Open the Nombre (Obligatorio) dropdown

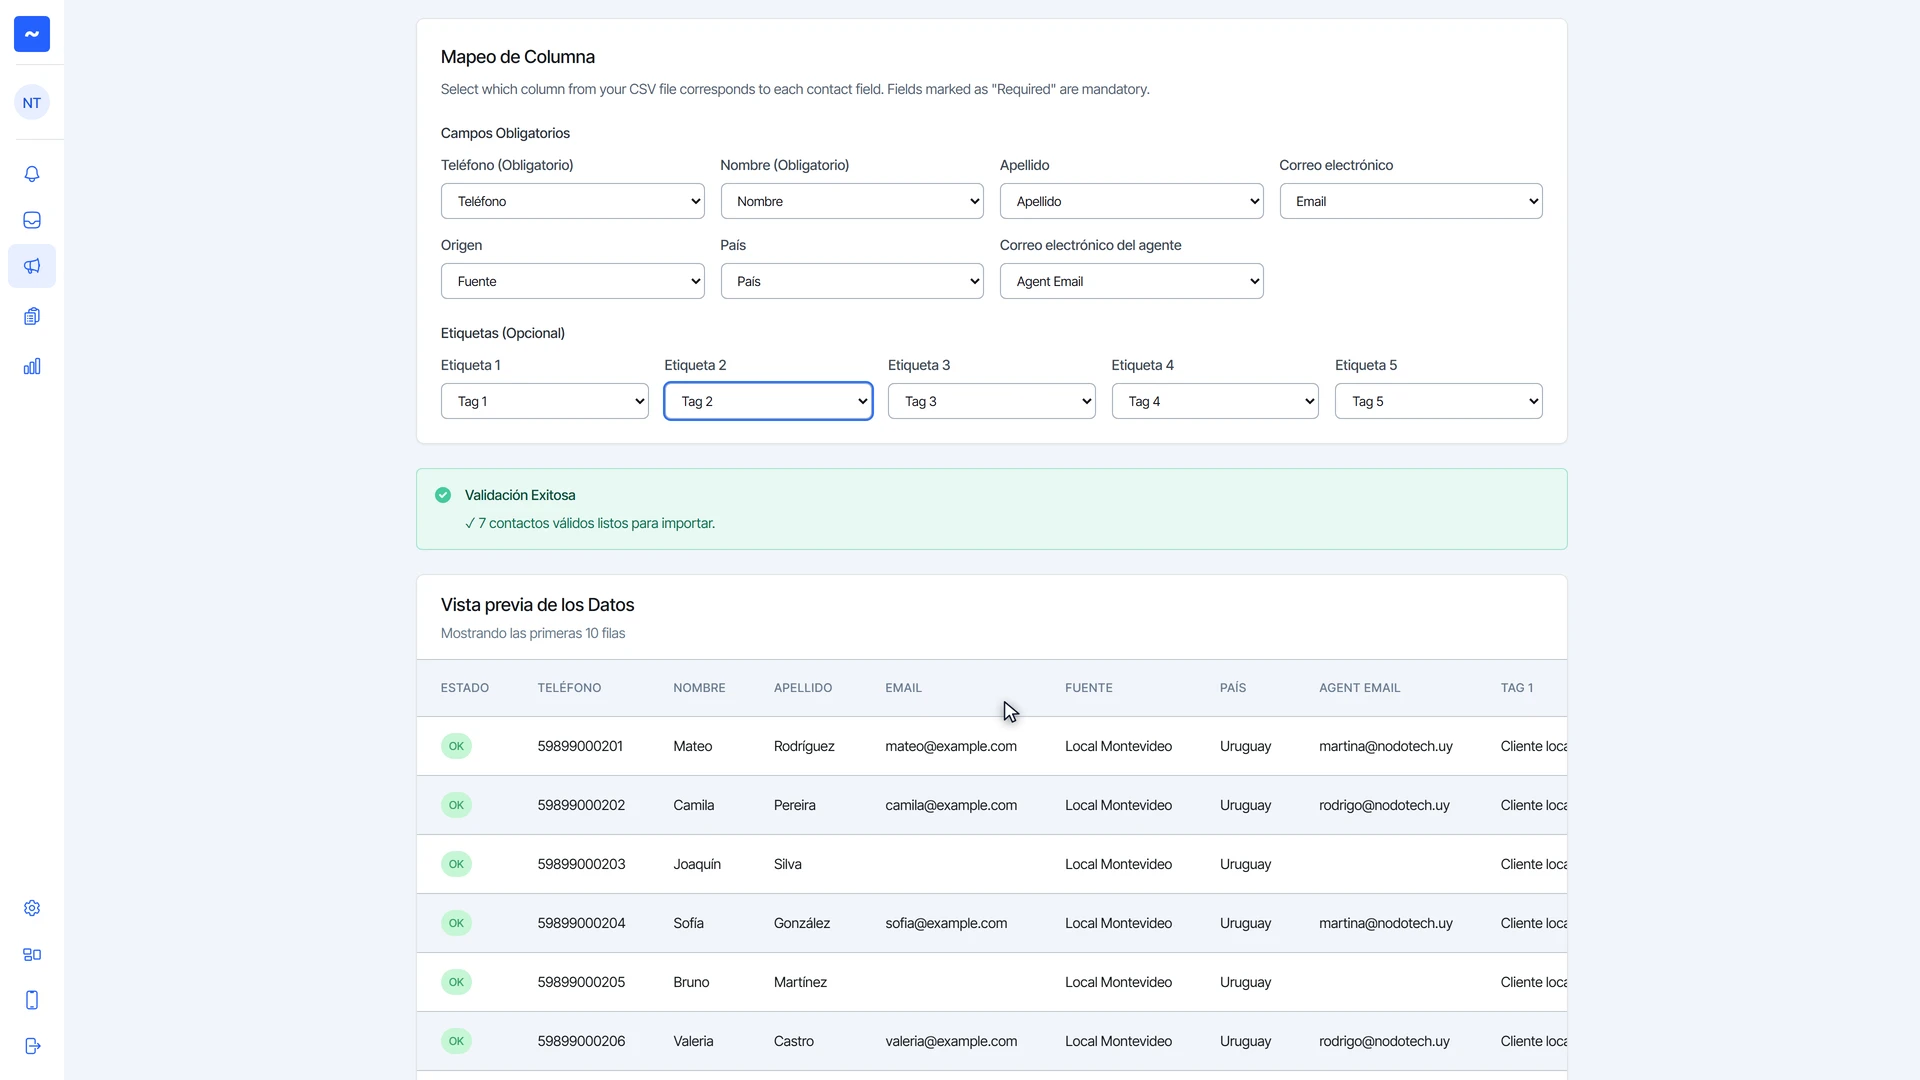(852, 201)
